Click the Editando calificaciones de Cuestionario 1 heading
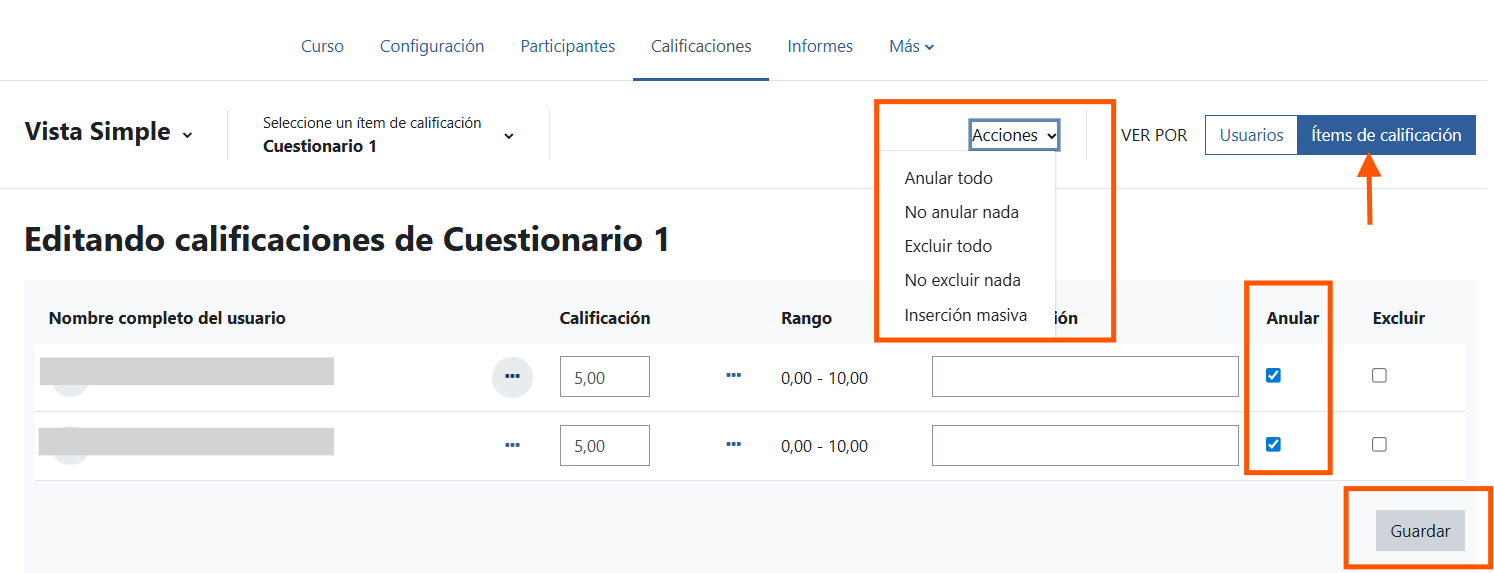The image size is (1494, 573). click(x=347, y=240)
